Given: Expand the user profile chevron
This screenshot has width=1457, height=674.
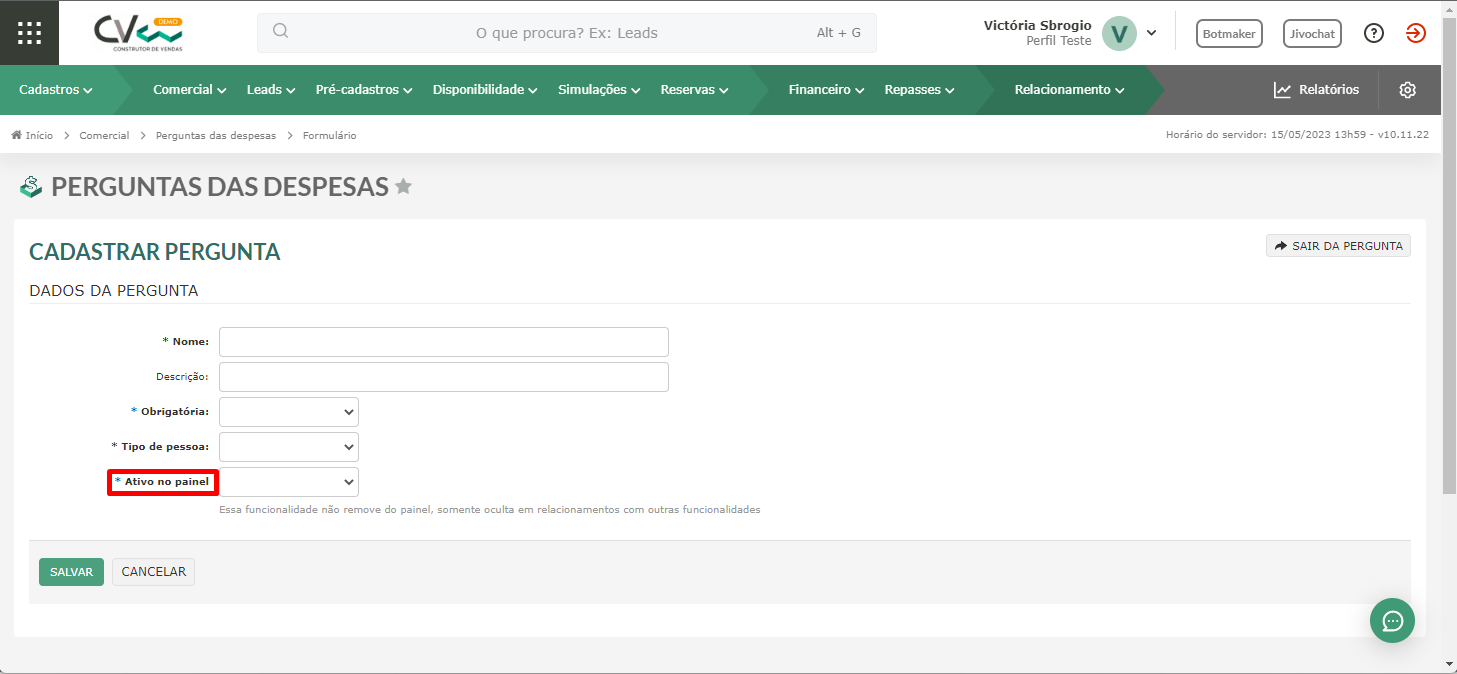Looking at the screenshot, I should (x=1151, y=33).
